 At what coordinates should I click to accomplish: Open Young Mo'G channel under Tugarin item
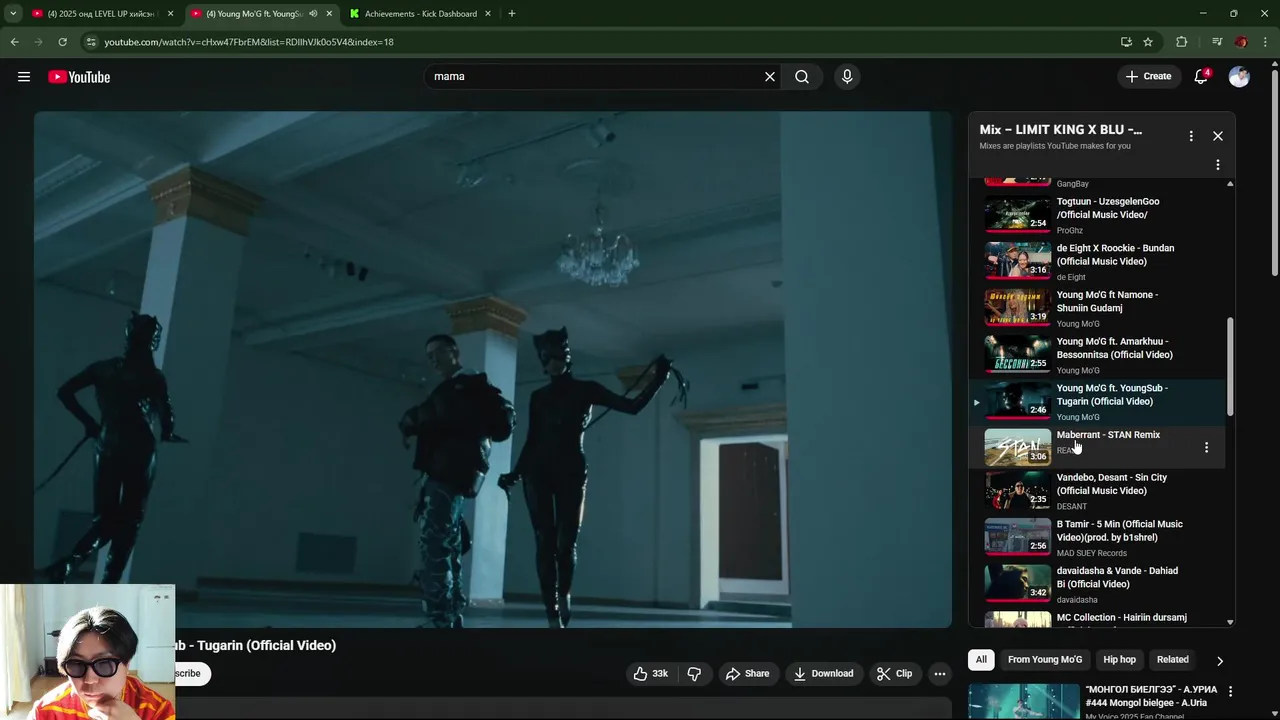point(1078,418)
